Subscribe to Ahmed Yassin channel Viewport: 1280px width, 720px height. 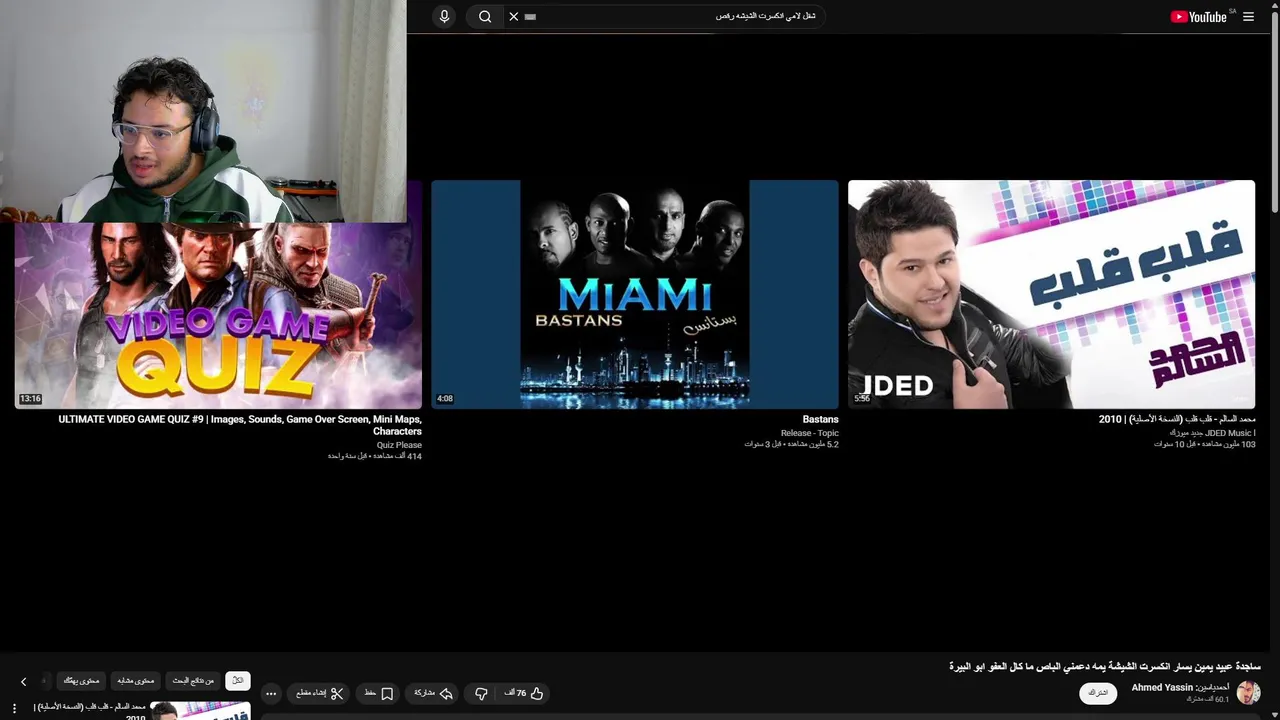pos(1098,693)
